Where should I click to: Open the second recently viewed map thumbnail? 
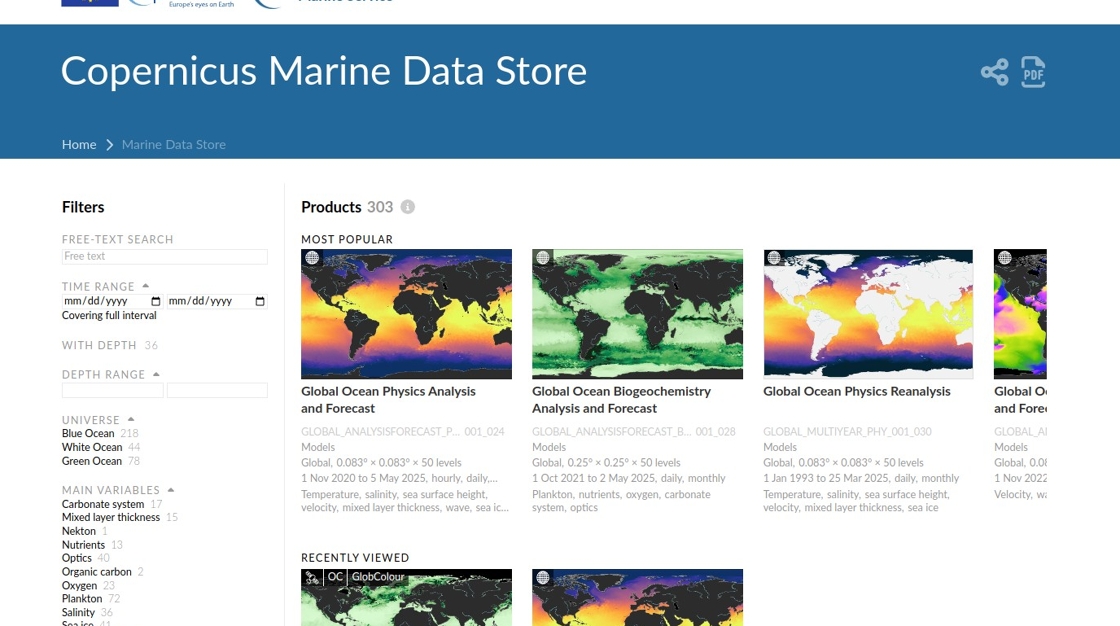point(637,597)
